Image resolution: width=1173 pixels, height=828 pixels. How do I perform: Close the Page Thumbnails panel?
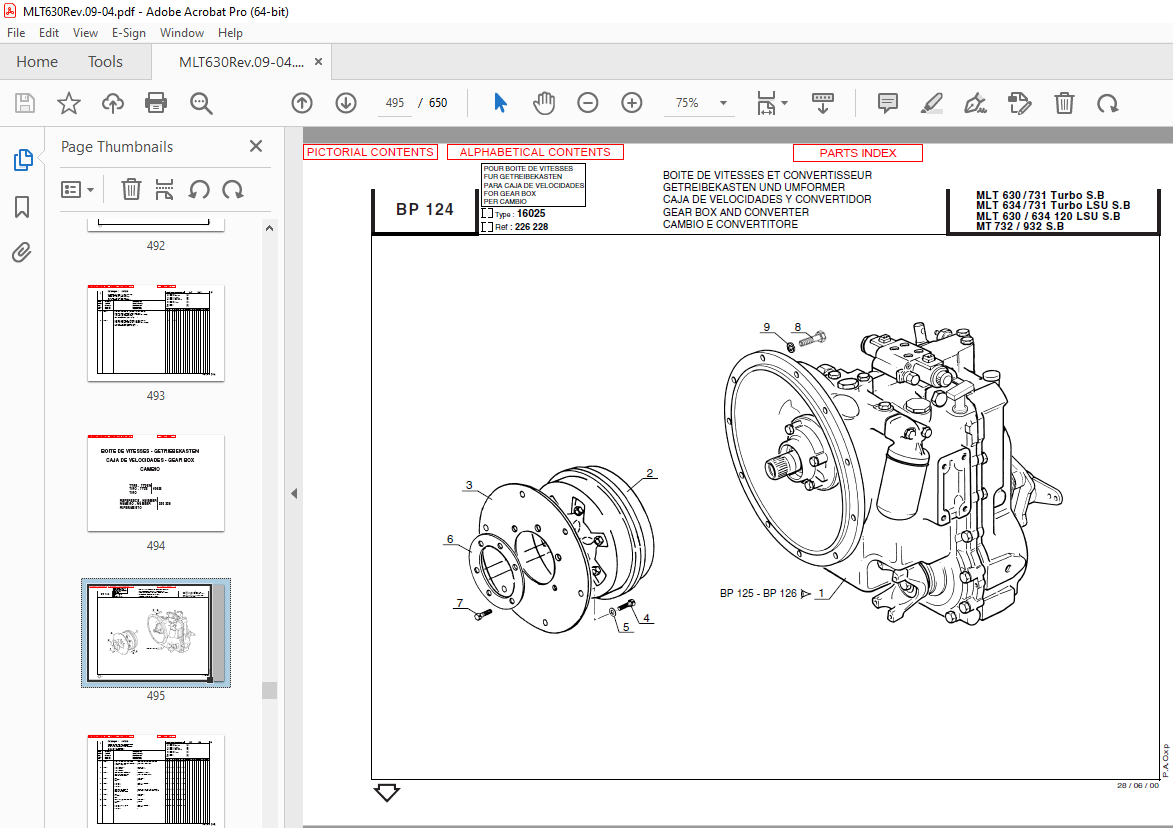[x=256, y=147]
